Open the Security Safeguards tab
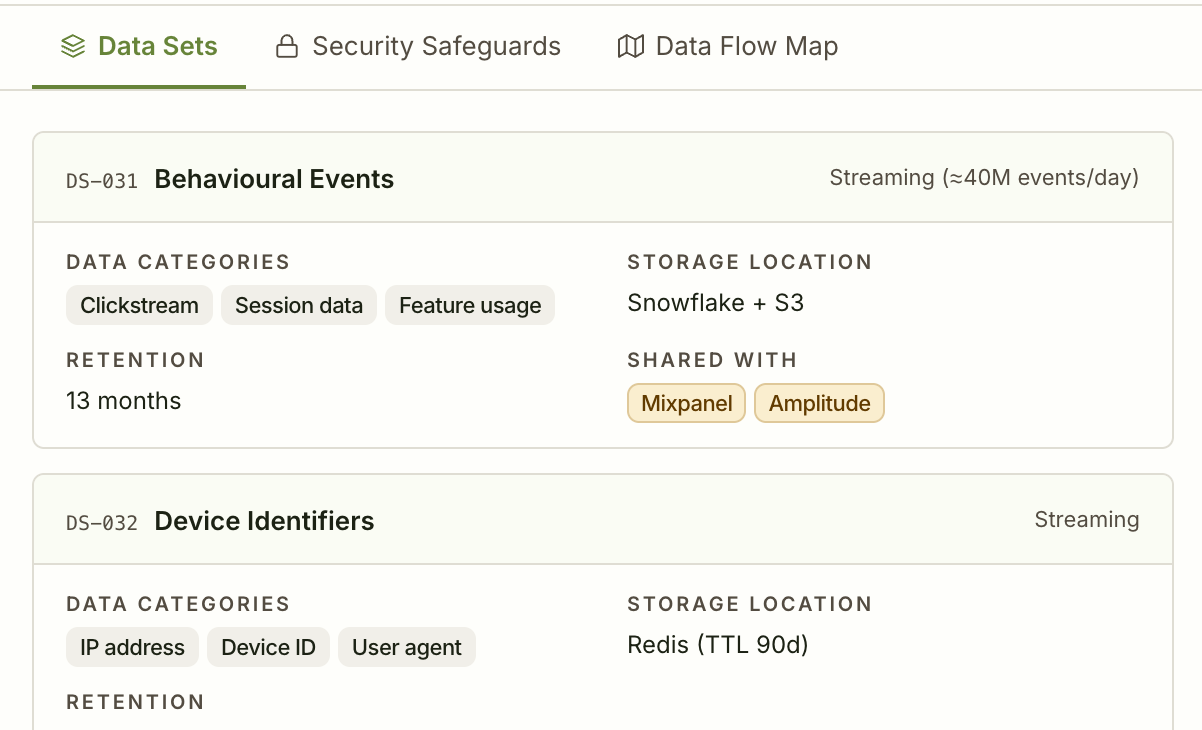Screen dimensions: 1202x730 coord(418,46)
